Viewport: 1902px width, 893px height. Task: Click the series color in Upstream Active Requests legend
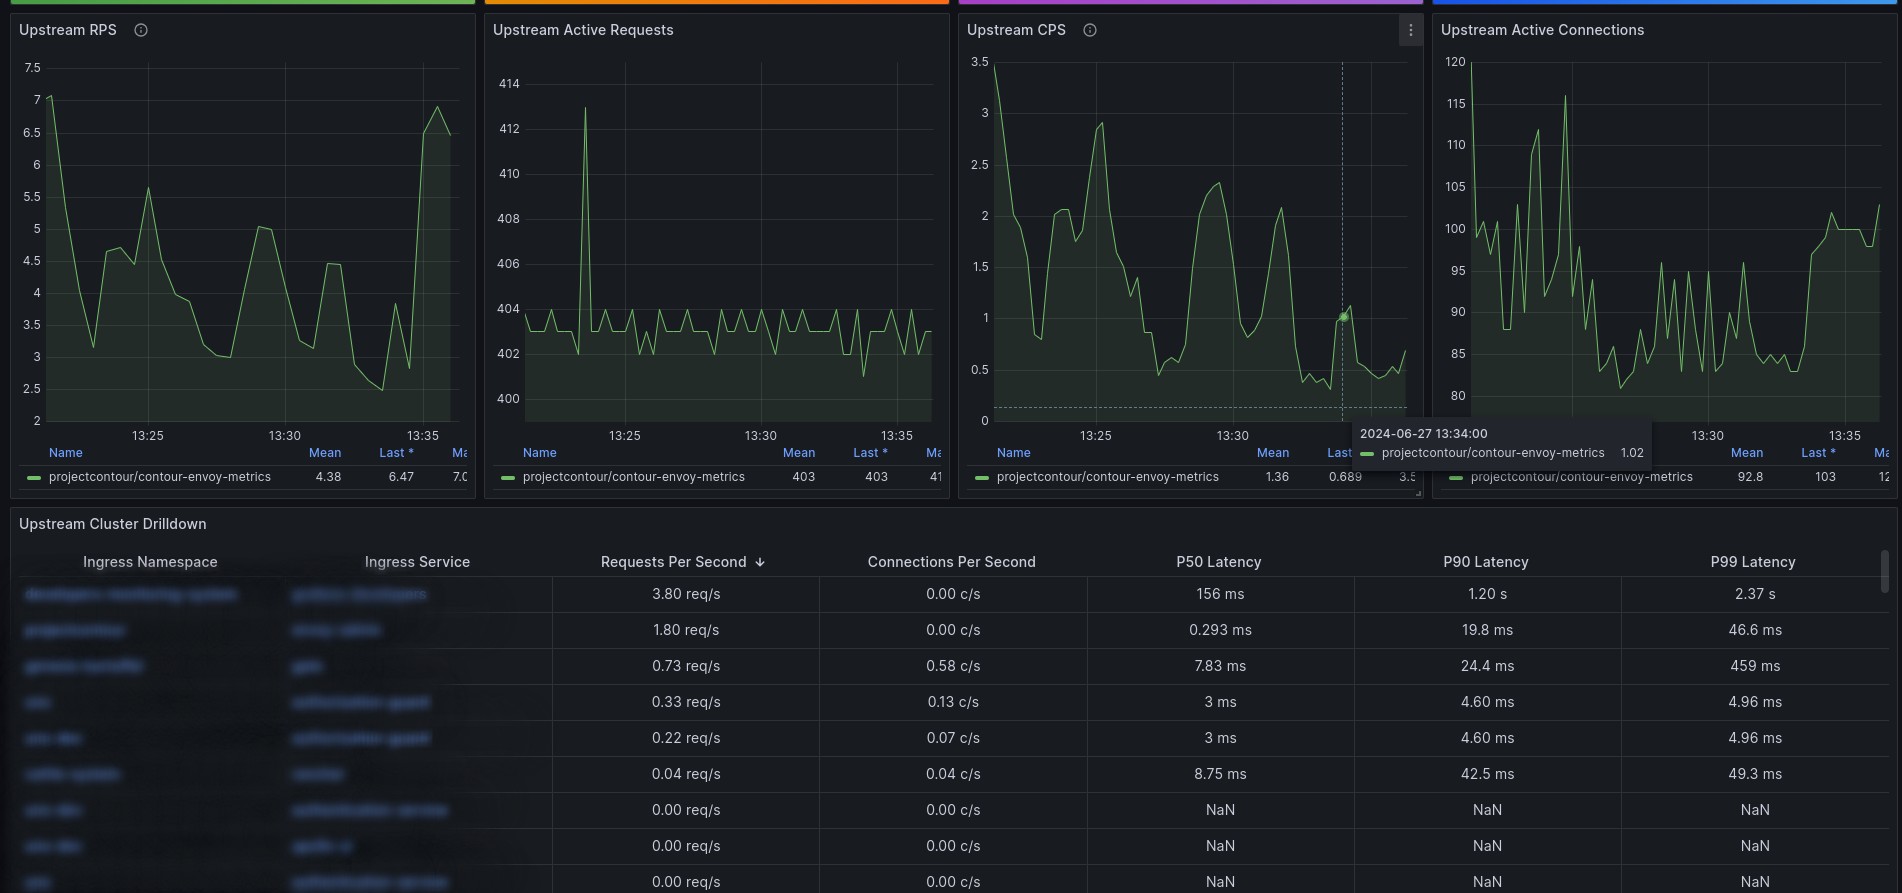coord(508,477)
